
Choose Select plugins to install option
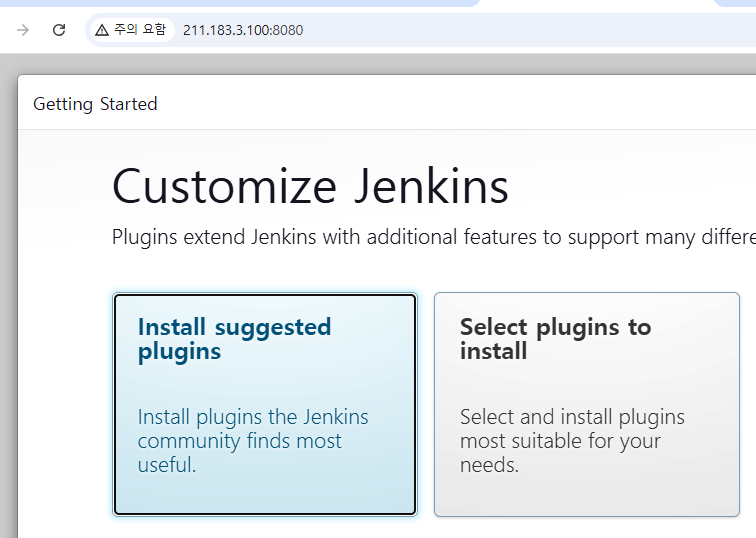click(x=587, y=404)
